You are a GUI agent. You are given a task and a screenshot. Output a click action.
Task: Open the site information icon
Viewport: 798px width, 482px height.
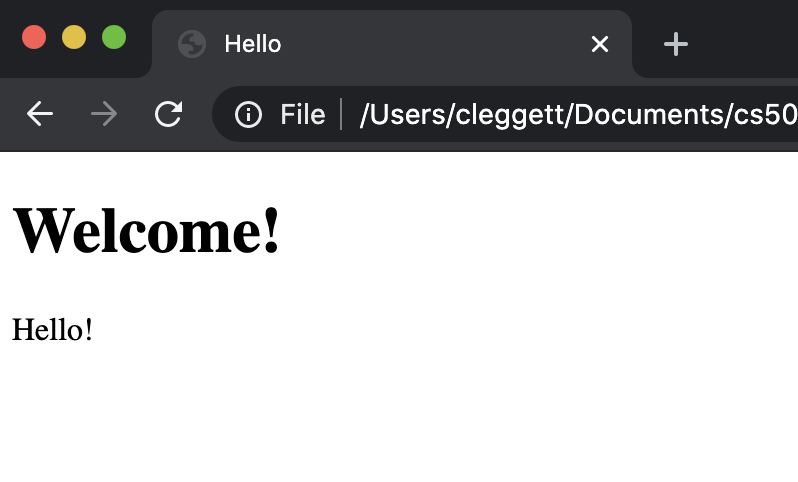coord(248,115)
